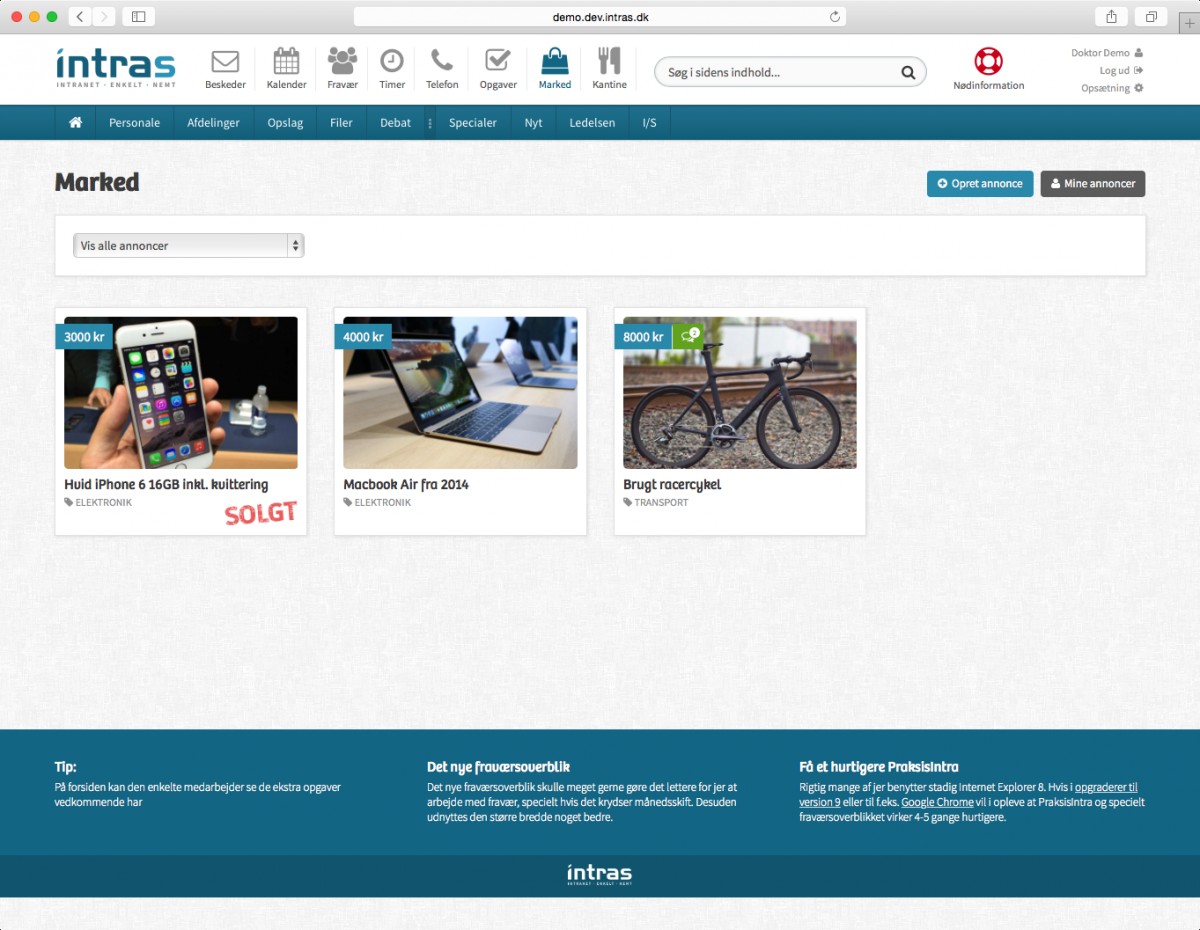Click the search magnifier in the search bar

tap(907, 72)
